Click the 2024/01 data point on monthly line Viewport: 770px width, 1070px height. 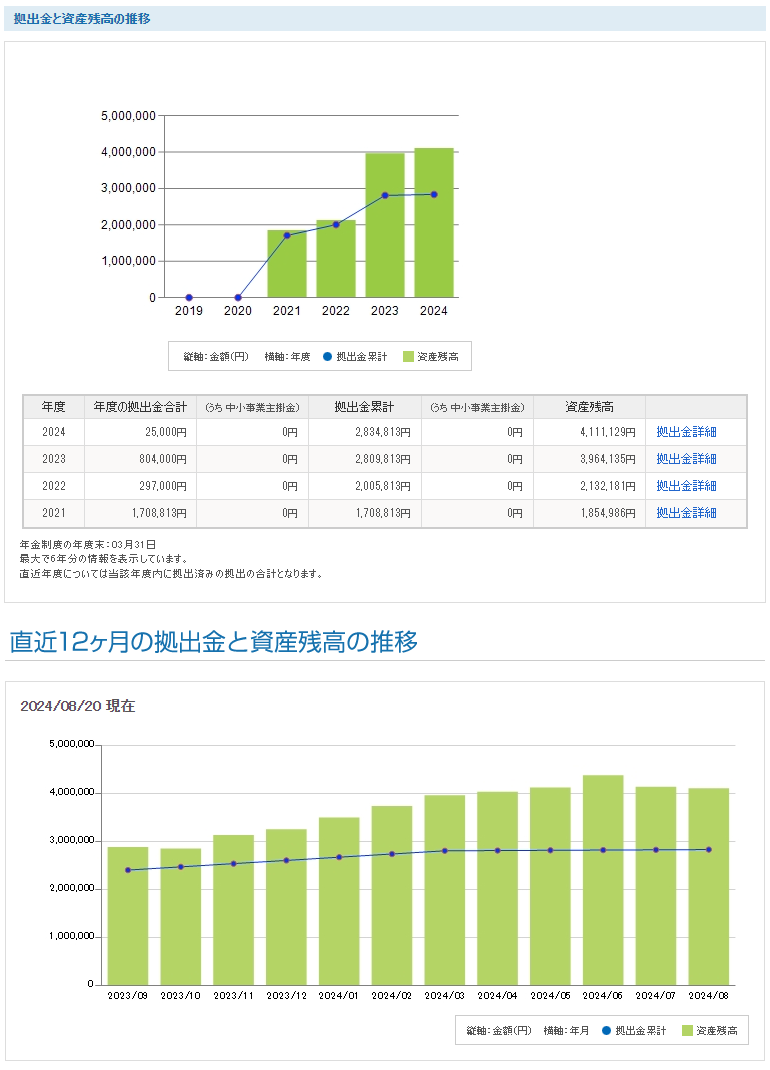coord(339,857)
